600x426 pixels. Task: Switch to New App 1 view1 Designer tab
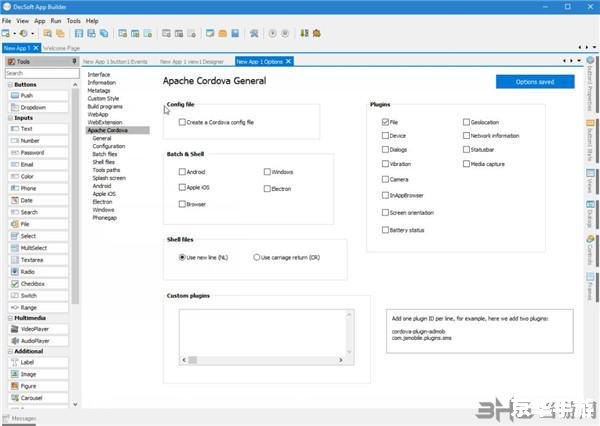192,62
